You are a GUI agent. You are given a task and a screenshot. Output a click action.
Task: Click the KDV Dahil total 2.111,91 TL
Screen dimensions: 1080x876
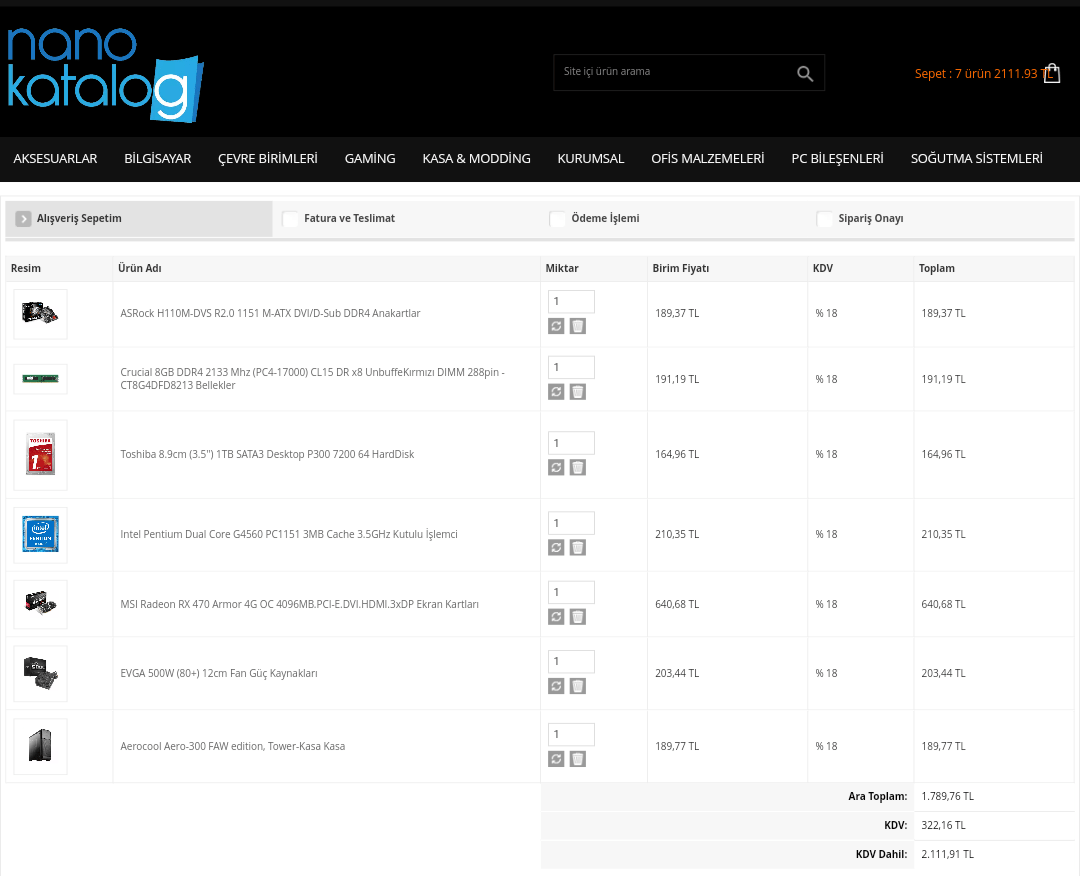point(947,854)
